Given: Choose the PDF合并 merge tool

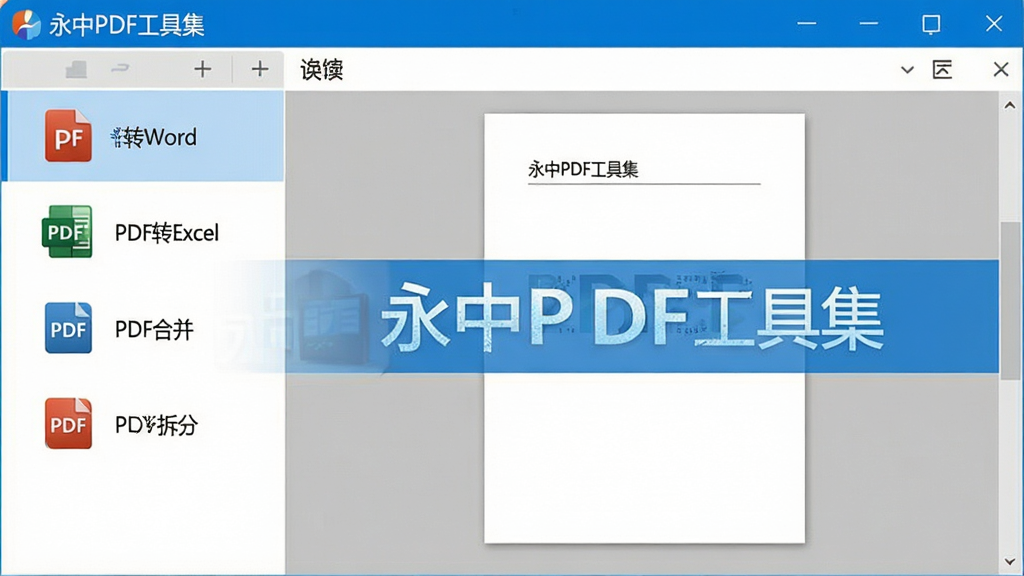Looking at the screenshot, I should point(144,328).
